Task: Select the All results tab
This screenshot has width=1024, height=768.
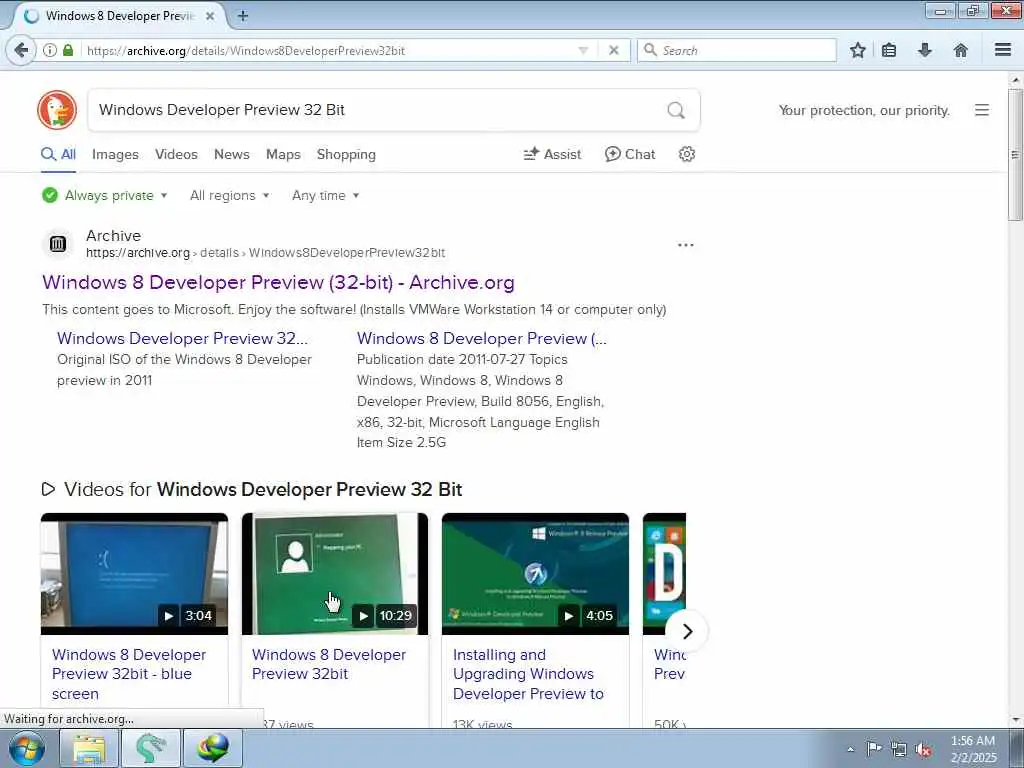Action: coord(58,154)
